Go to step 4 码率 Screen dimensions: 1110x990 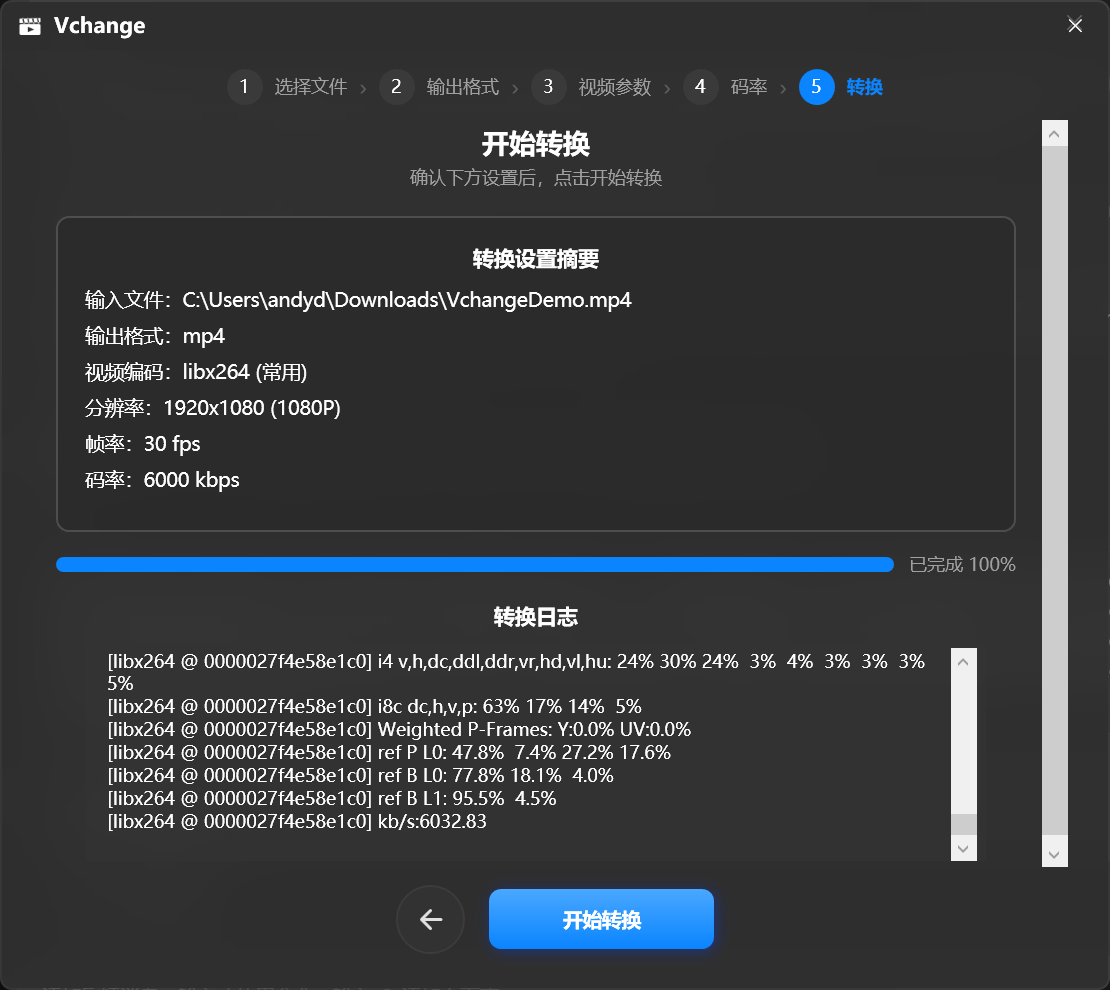point(726,87)
